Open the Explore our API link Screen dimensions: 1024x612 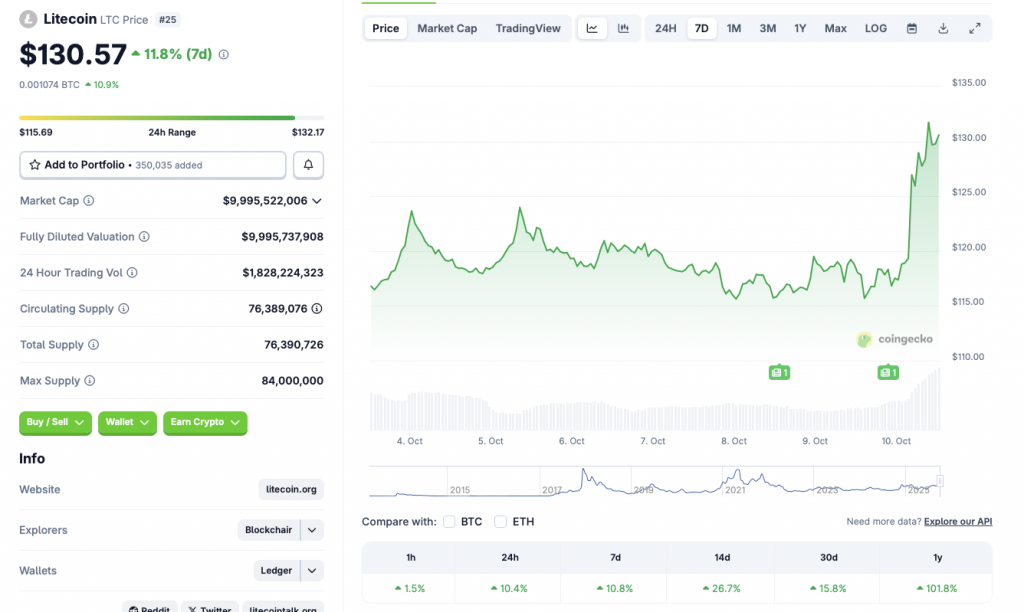pos(958,522)
